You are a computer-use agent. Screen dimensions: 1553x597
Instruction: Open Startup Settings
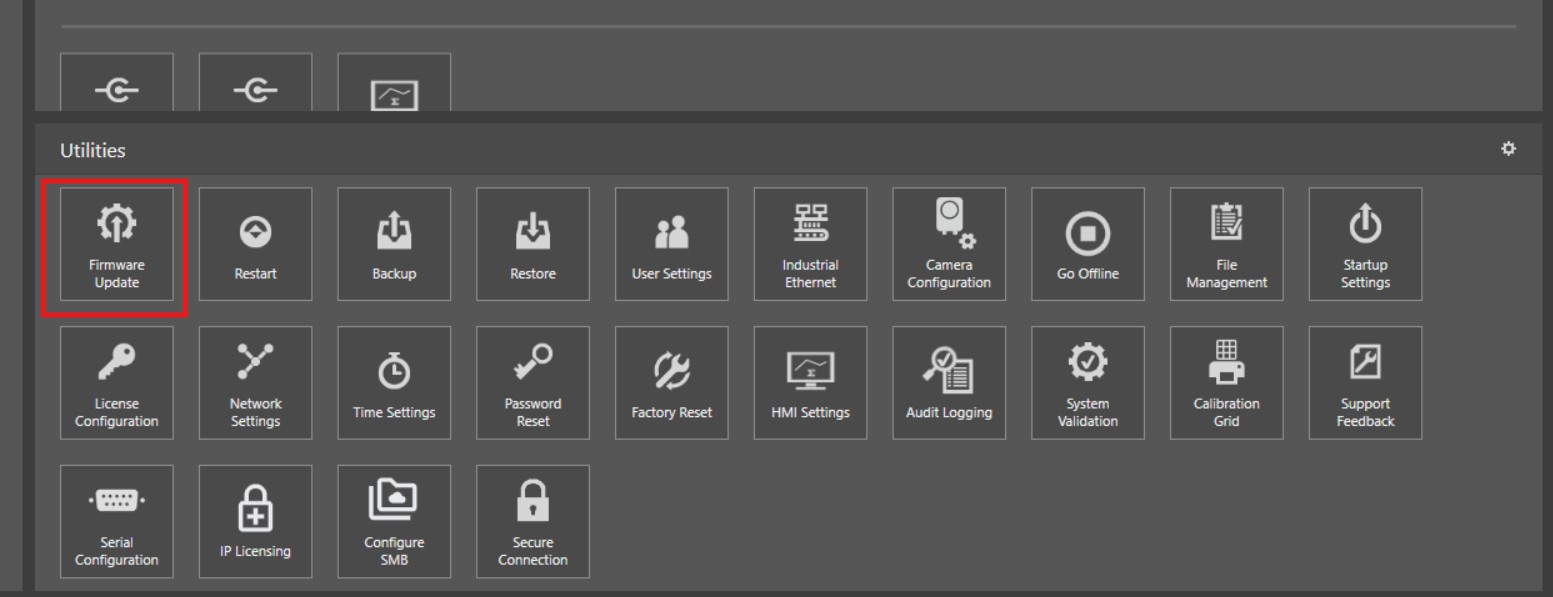(1365, 244)
